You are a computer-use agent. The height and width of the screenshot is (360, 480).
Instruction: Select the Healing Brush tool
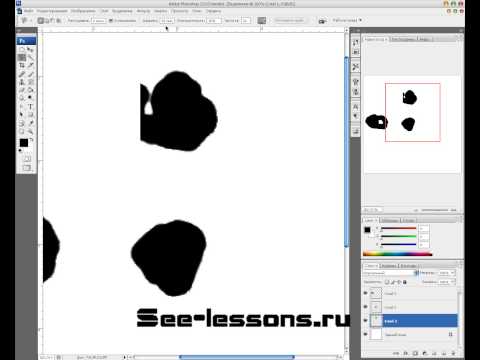point(22,74)
